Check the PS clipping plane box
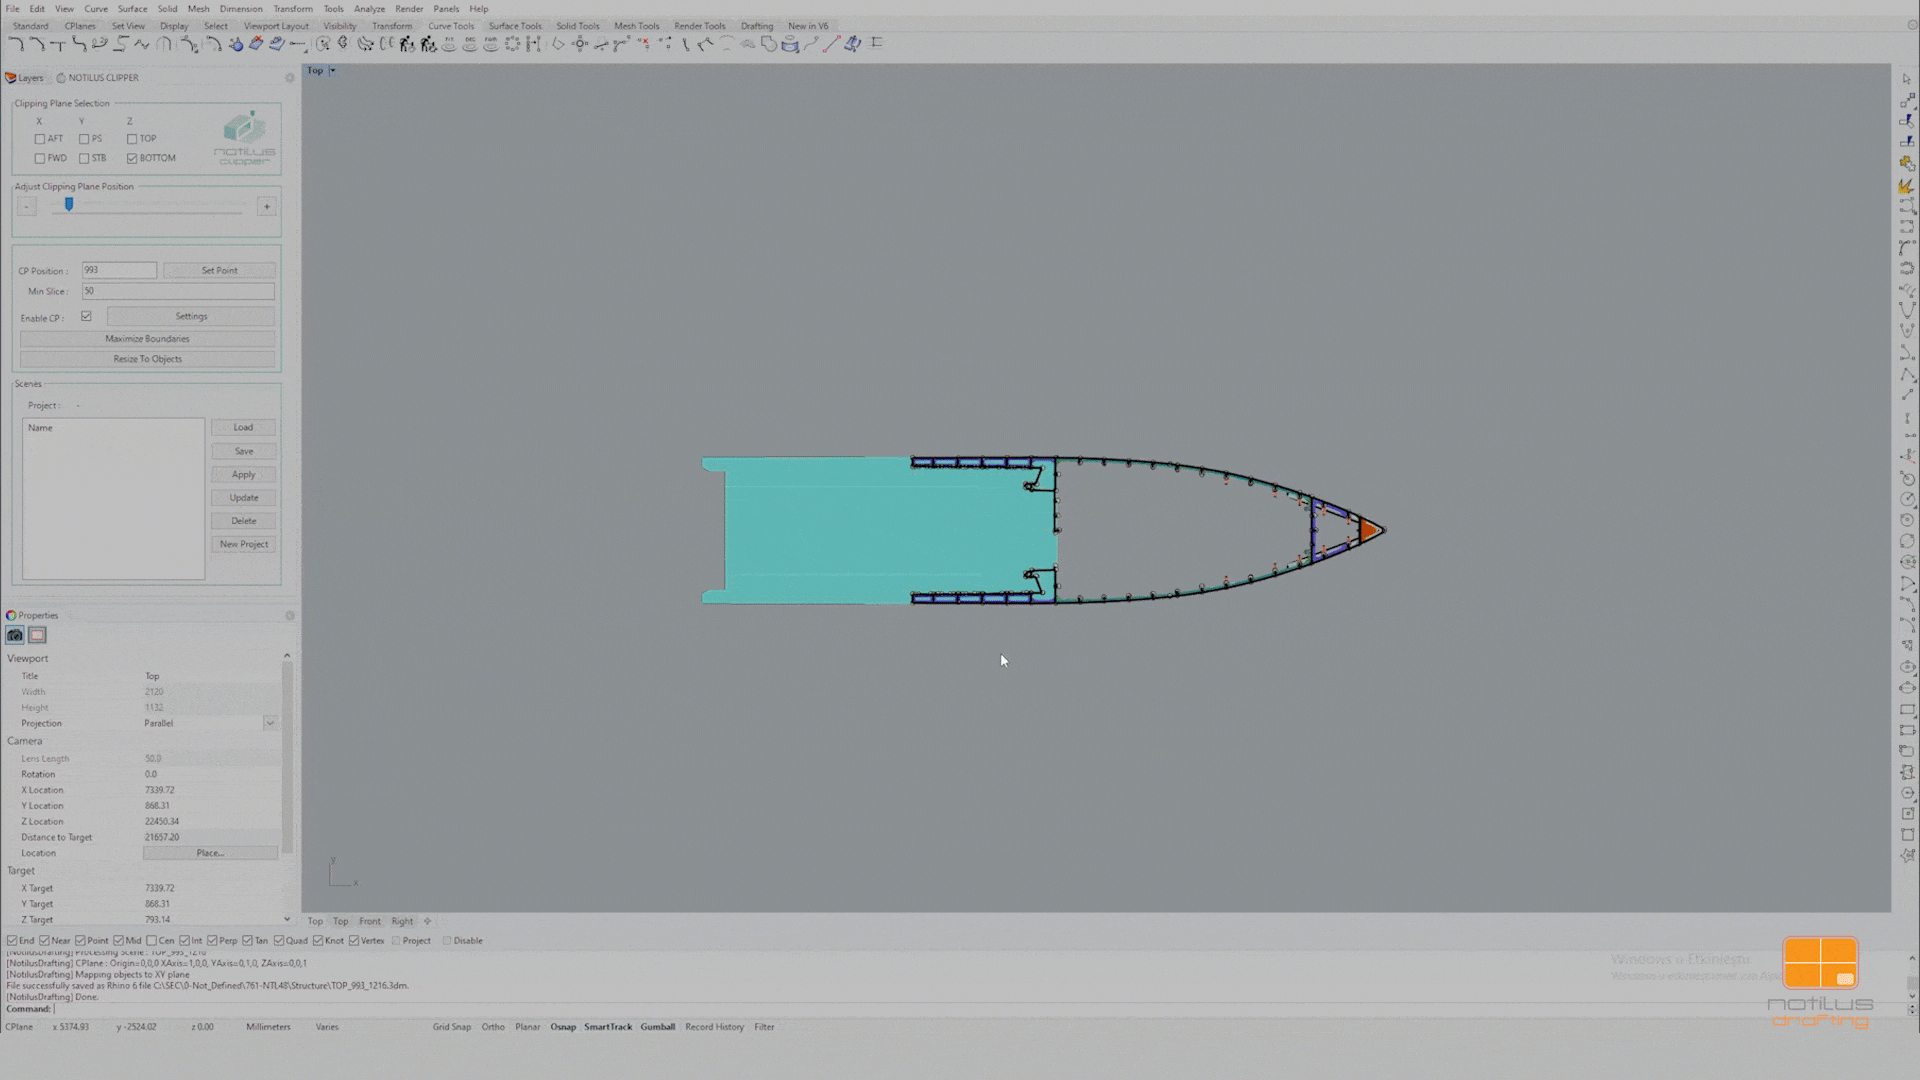 (x=84, y=139)
